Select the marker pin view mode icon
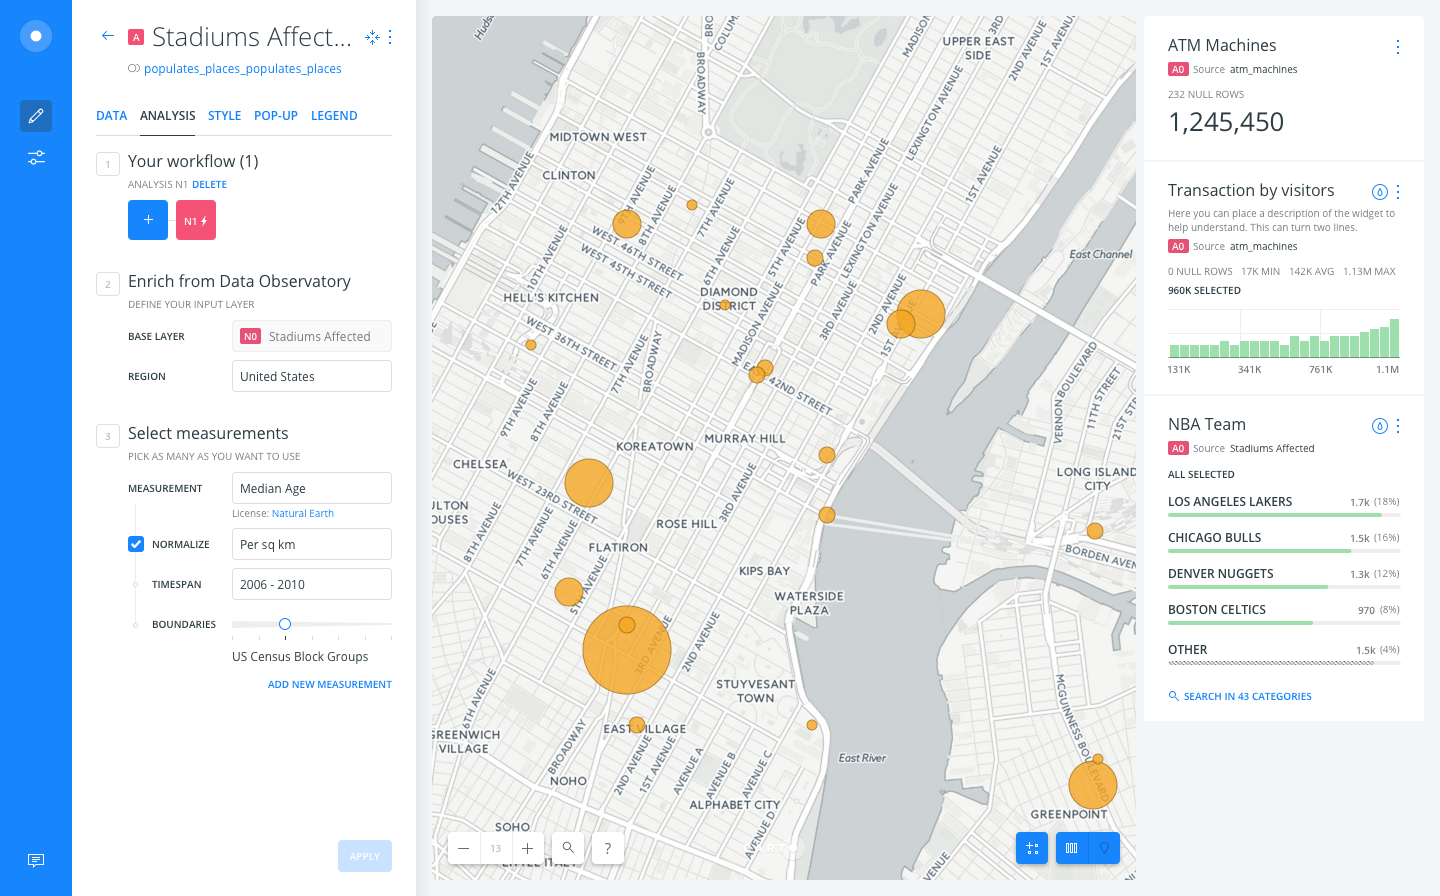Image resolution: width=1440 pixels, height=896 pixels. point(1104,847)
